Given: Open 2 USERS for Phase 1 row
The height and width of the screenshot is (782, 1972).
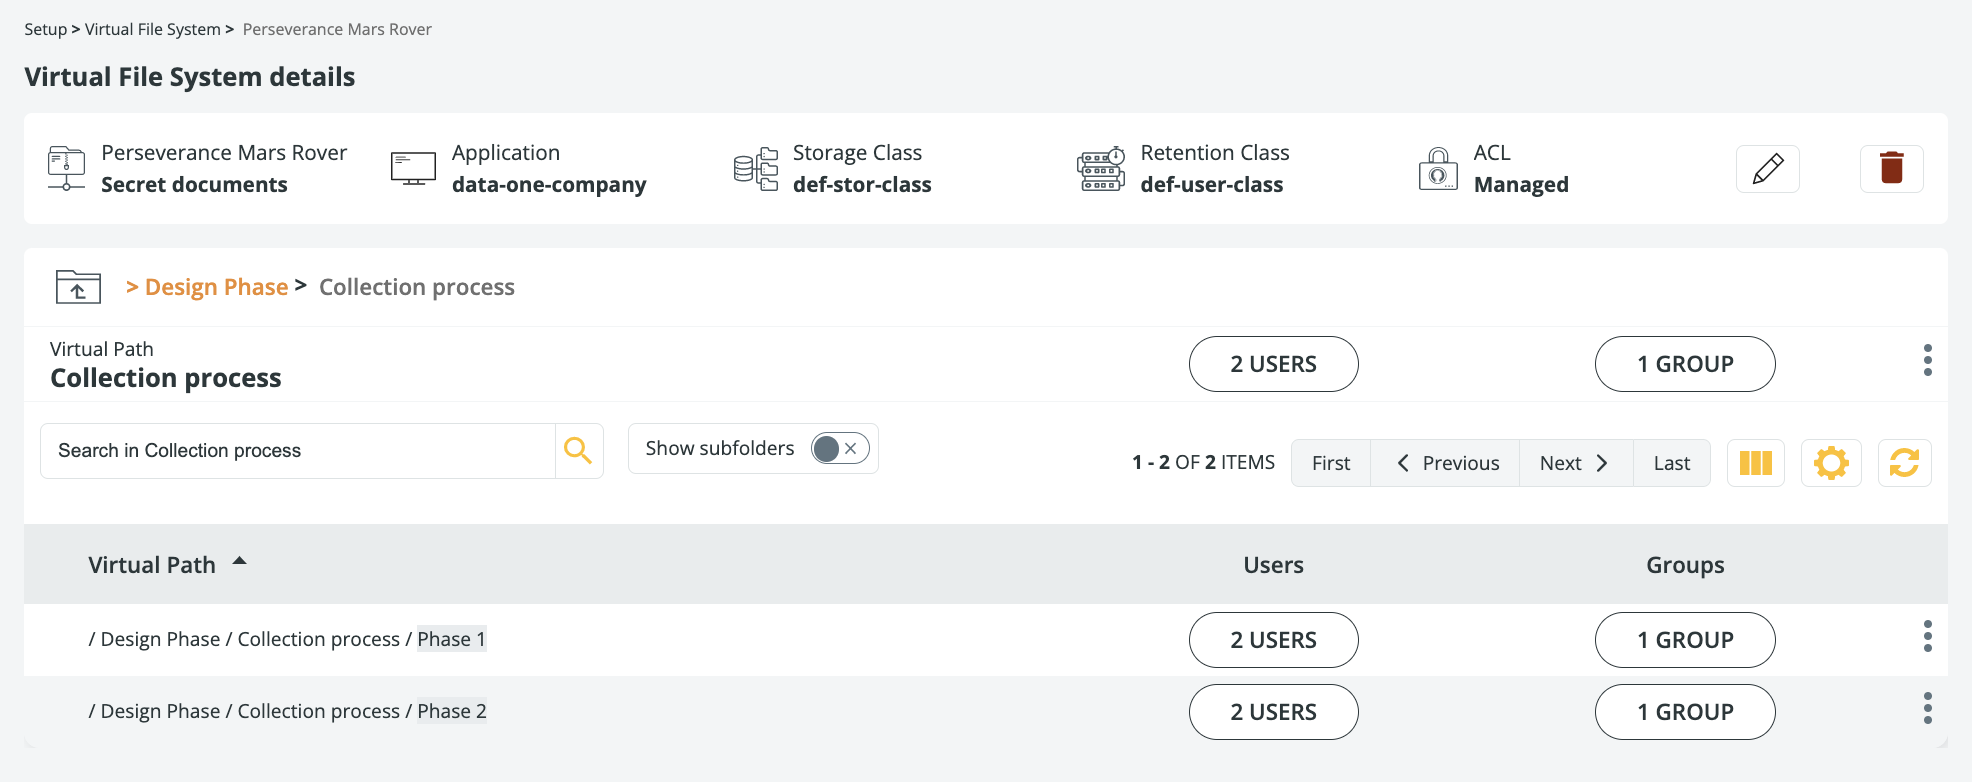Looking at the screenshot, I should (1273, 640).
